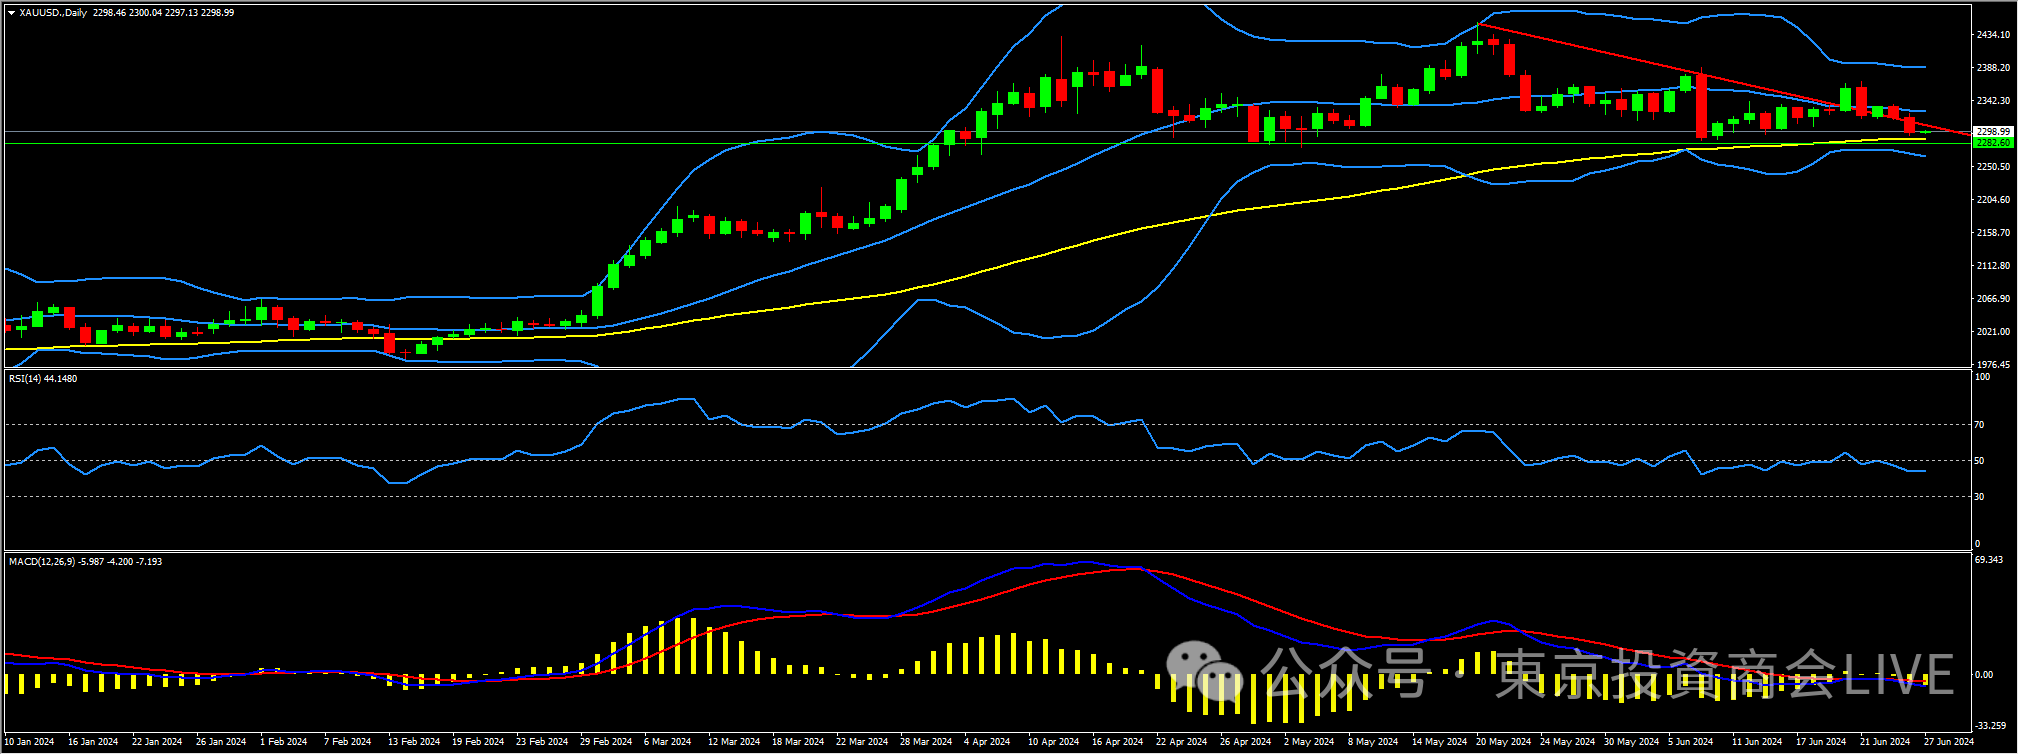Click the 5 Jun 2024 date label
This screenshot has height=755, width=2019.
1691,742
